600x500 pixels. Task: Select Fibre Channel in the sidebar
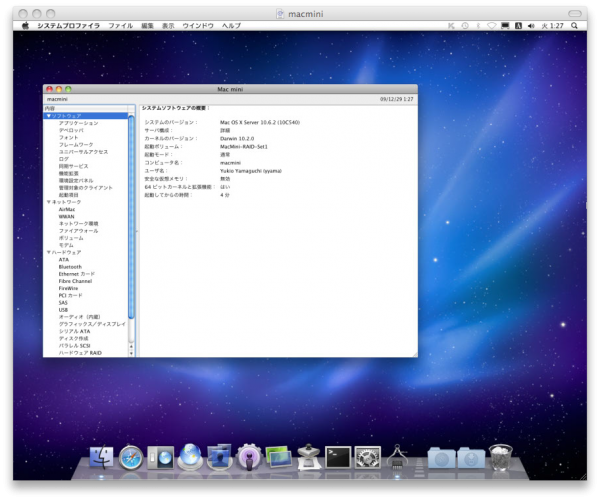(x=75, y=281)
